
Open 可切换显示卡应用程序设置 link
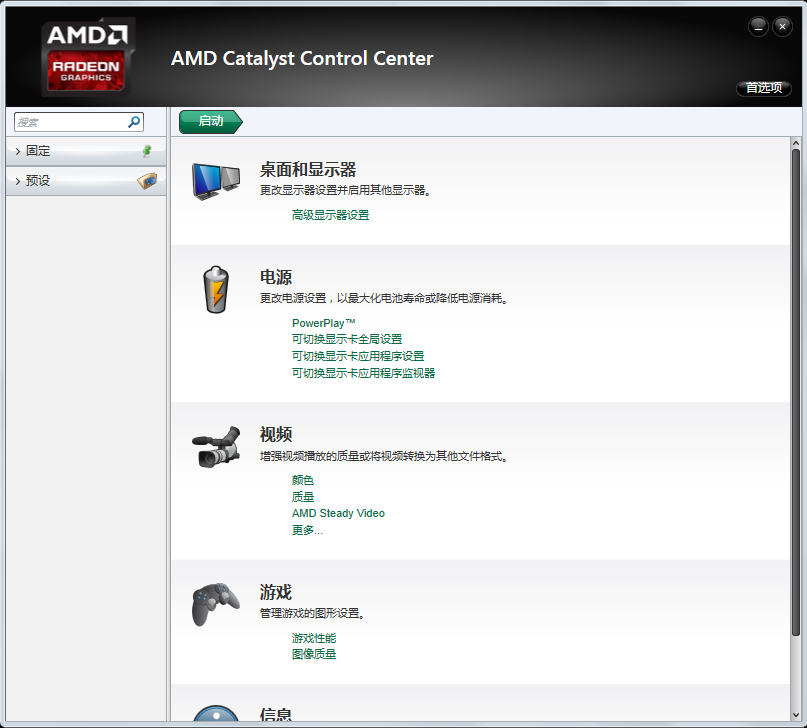tap(358, 356)
